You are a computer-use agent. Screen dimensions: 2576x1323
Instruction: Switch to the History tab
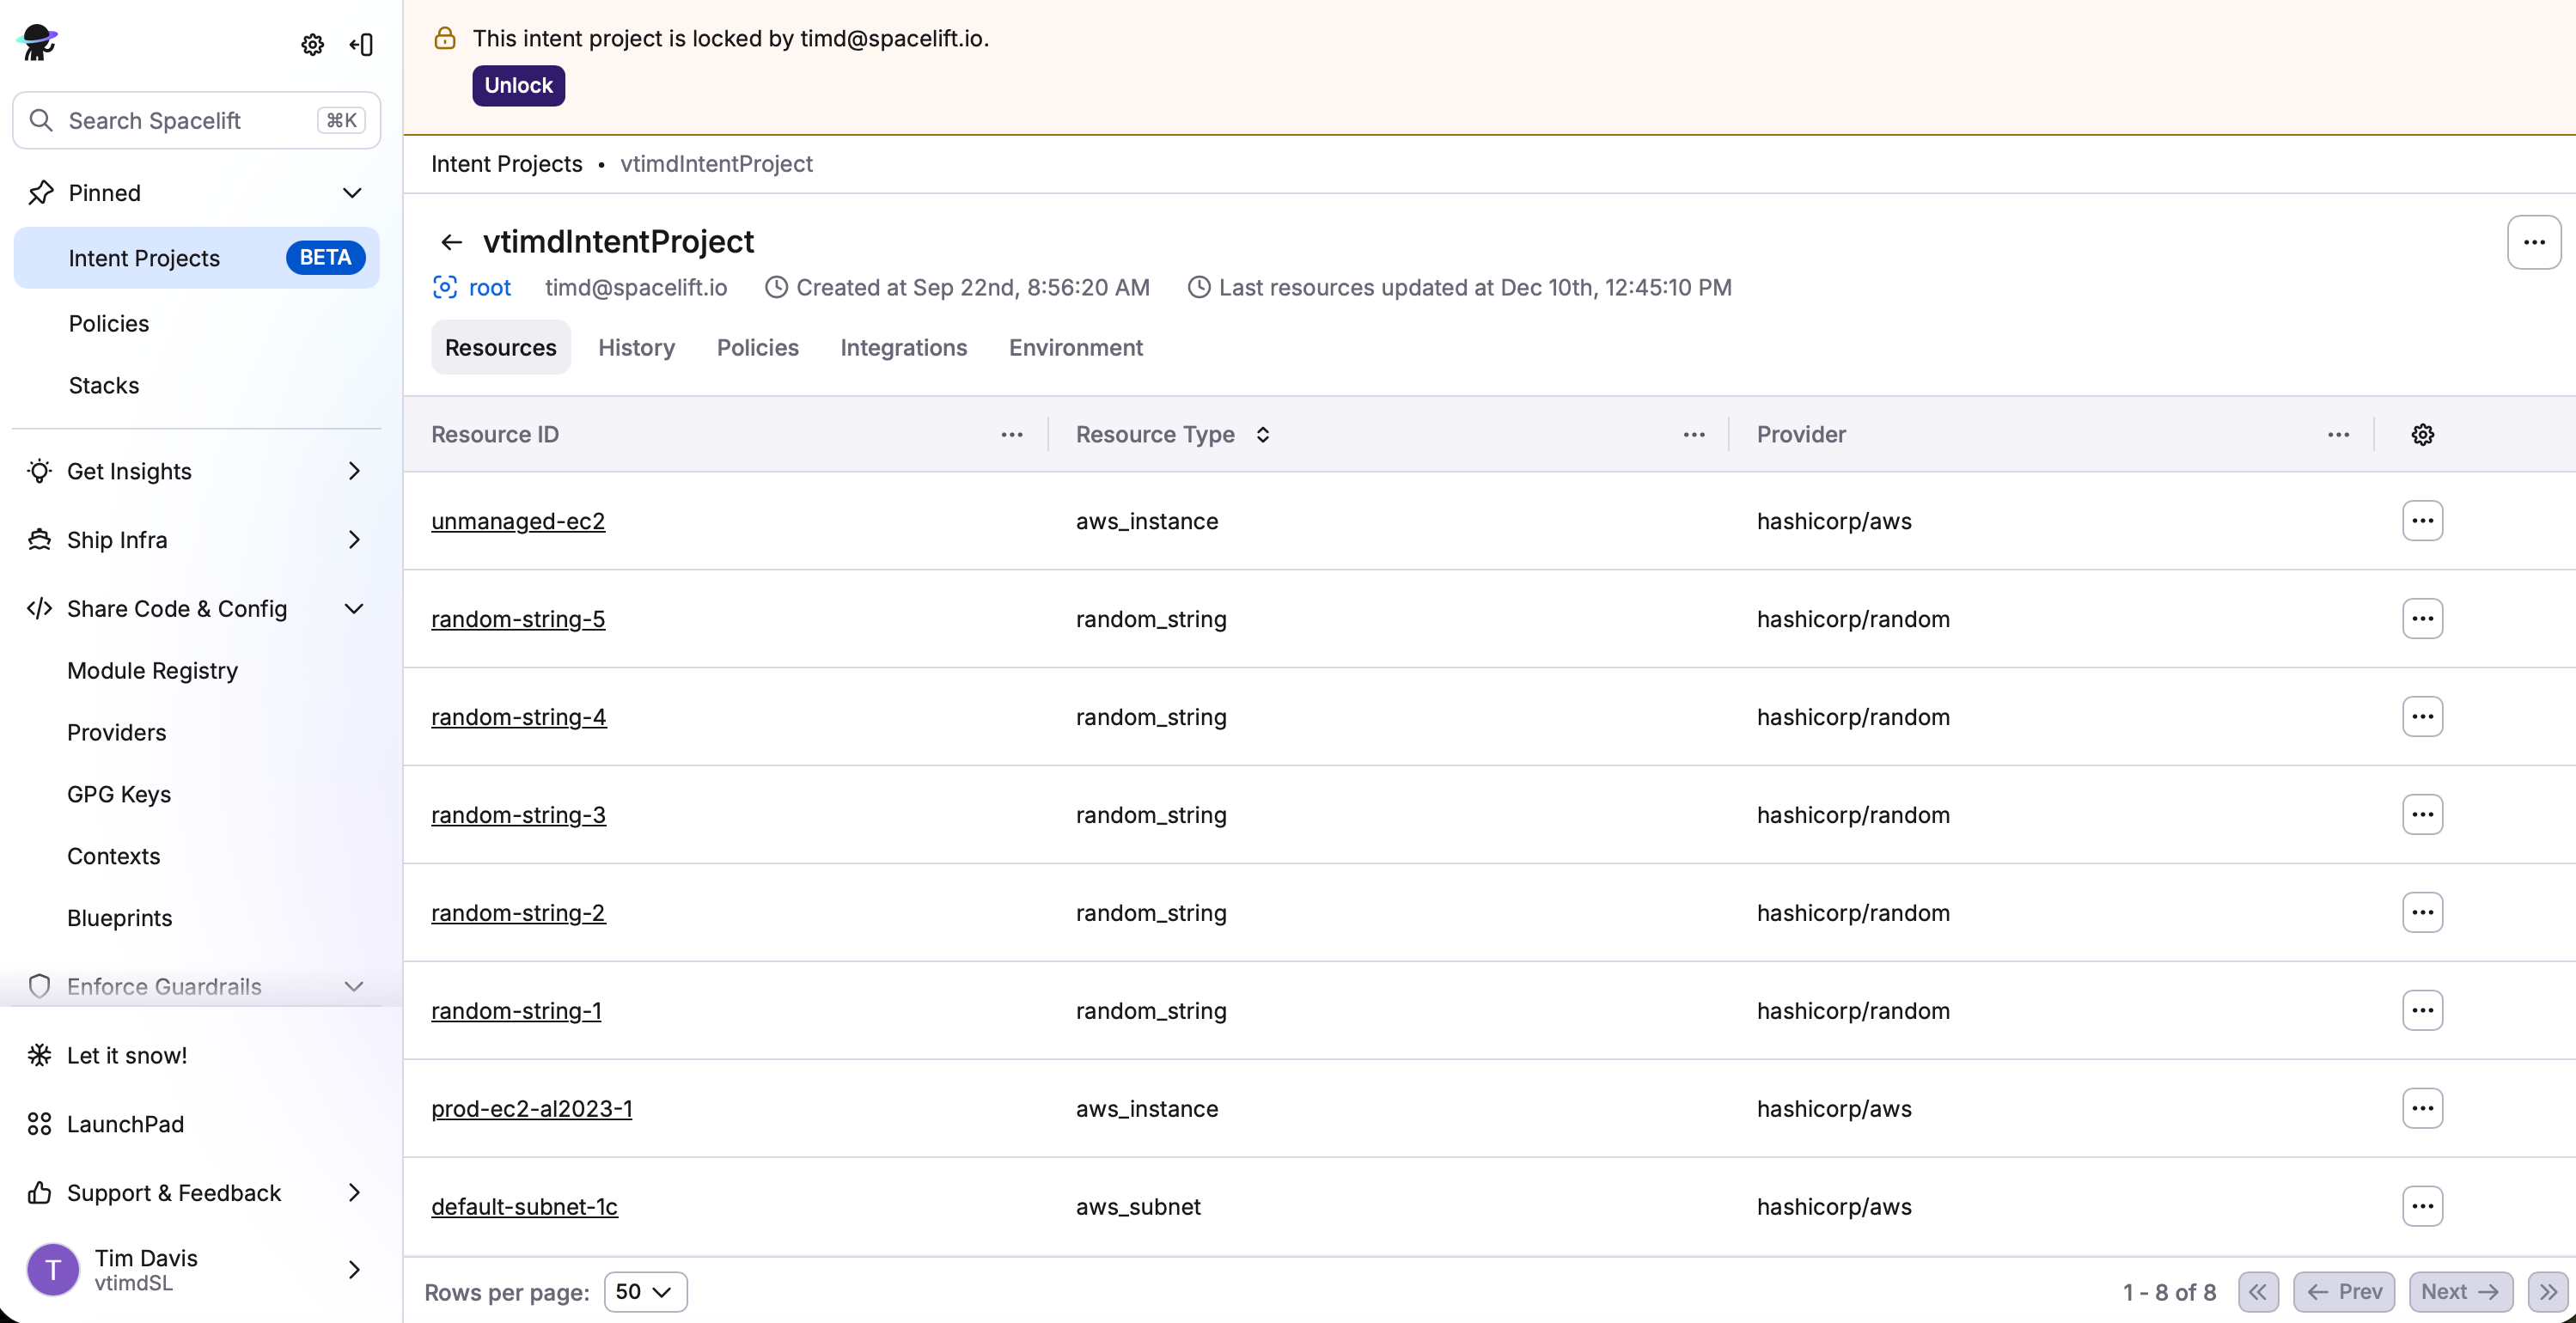click(x=636, y=348)
